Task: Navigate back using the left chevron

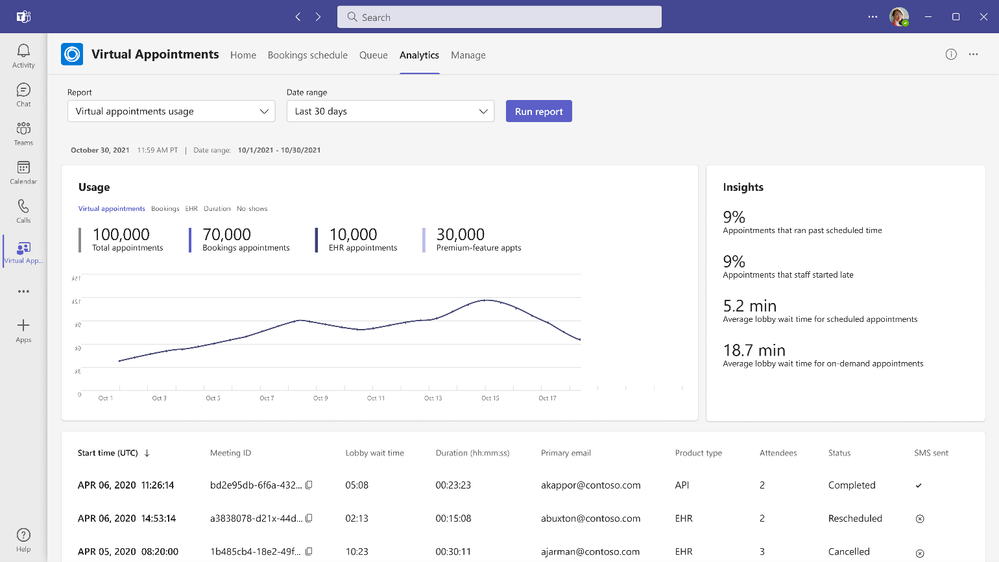Action: 298,17
